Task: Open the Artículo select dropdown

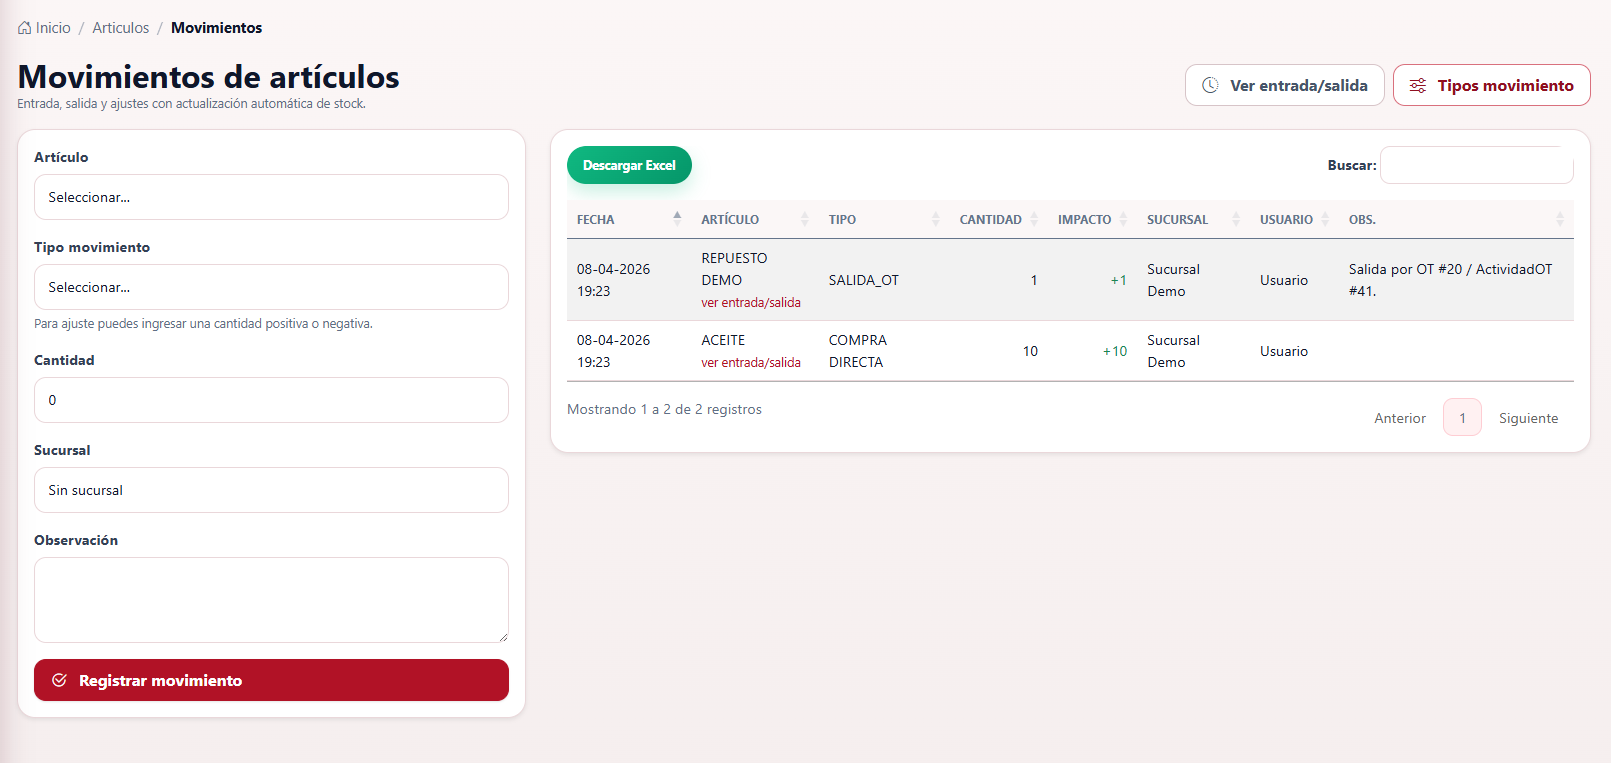Action: pyautogui.click(x=271, y=197)
